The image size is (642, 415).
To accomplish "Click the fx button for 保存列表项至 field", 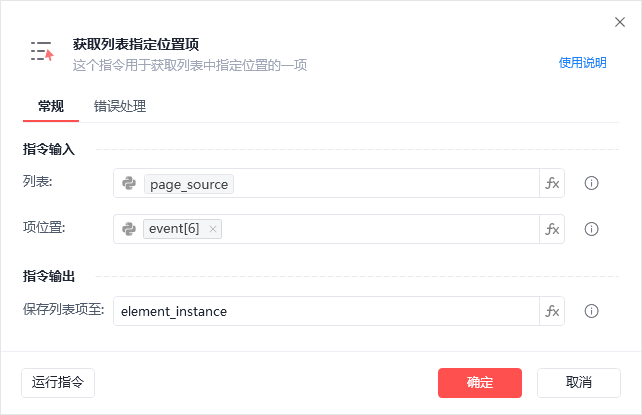I will (x=552, y=311).
